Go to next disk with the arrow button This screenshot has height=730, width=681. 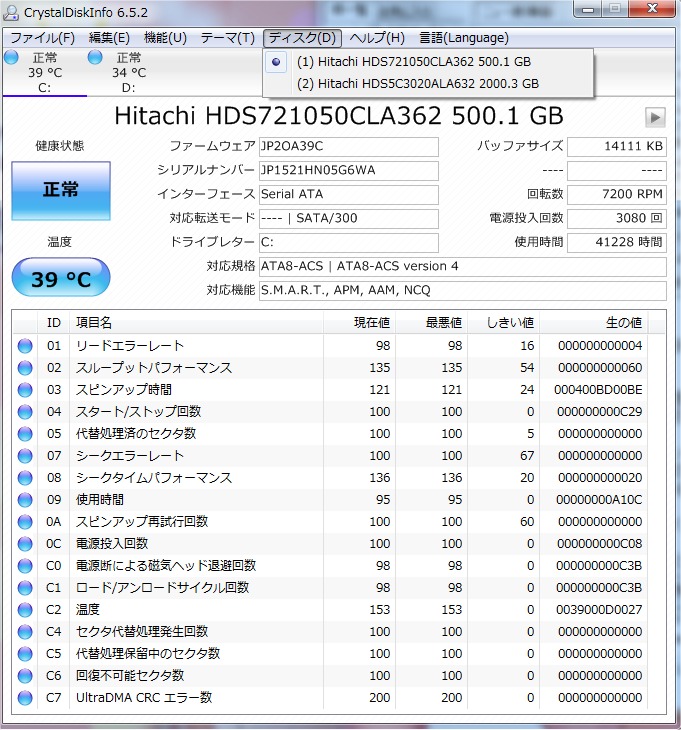click(x=655, y=117)
